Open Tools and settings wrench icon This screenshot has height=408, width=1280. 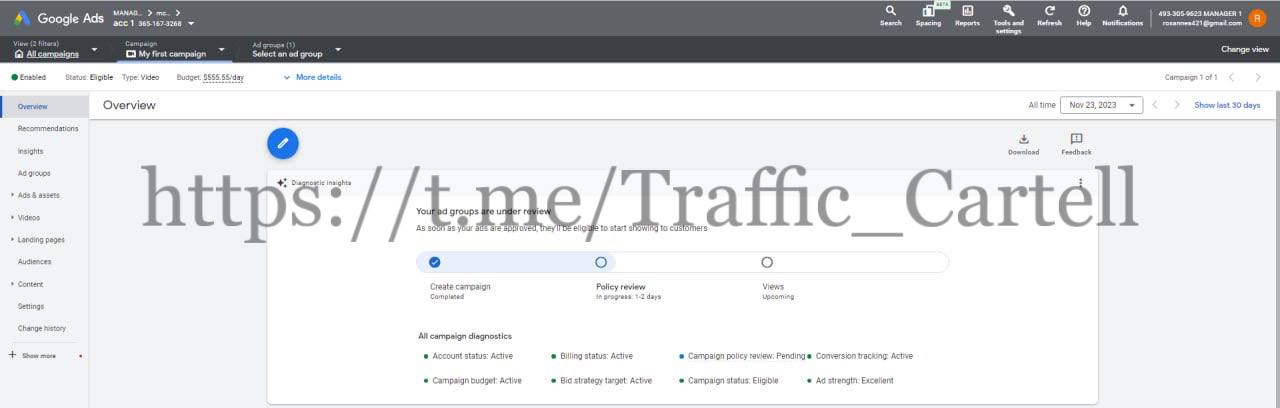tap(1008, 10)
